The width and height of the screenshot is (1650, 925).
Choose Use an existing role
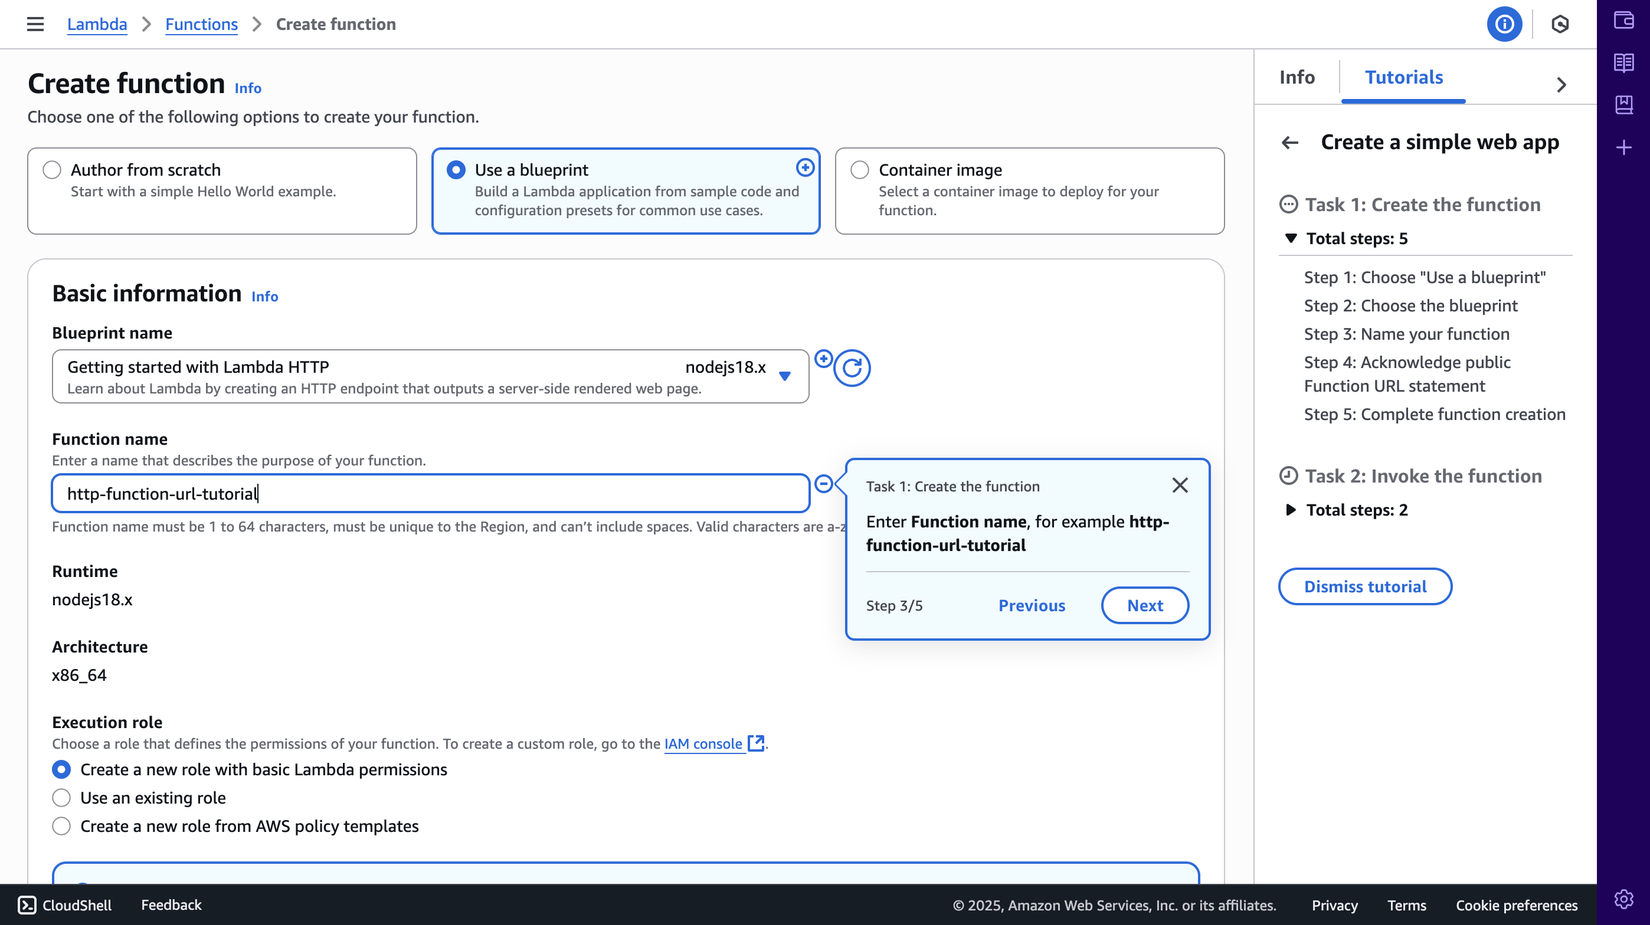point(62,798)
